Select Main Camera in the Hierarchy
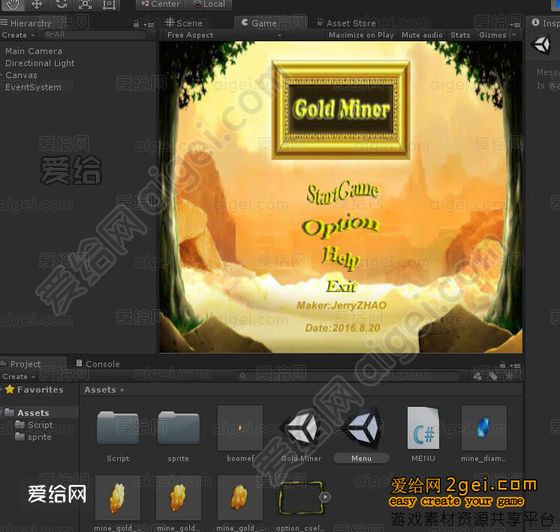 (x=34, y=51)
